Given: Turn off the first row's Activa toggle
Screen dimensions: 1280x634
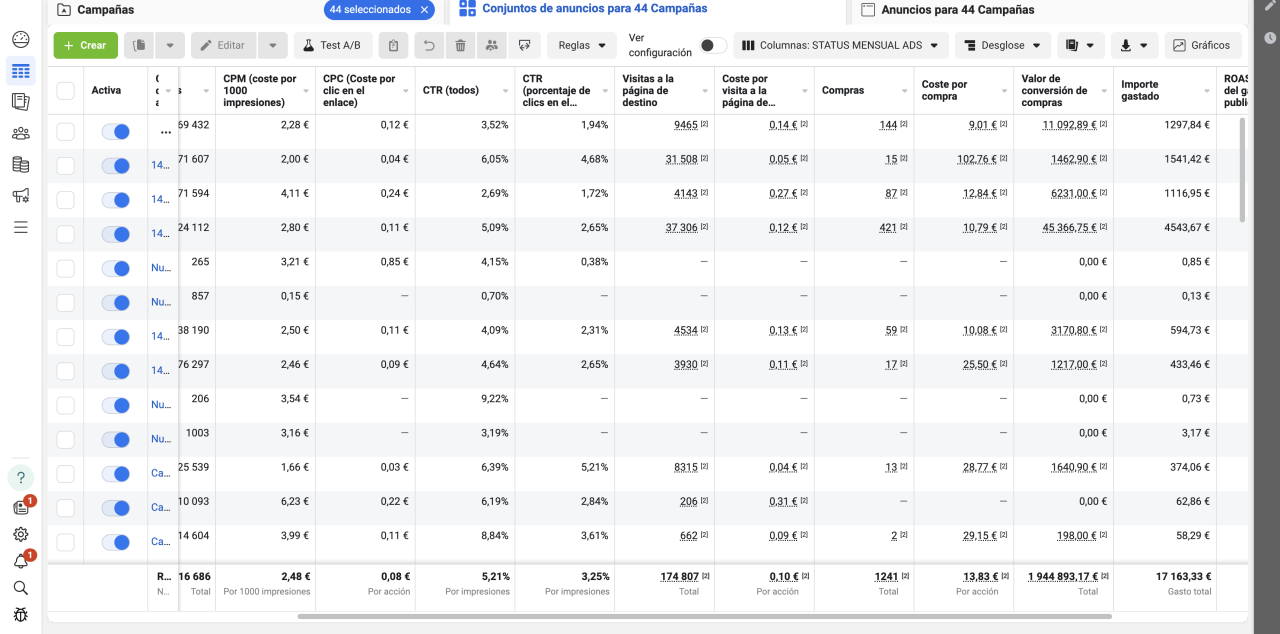Looking at the screenshot, I should tap(116, 132).
